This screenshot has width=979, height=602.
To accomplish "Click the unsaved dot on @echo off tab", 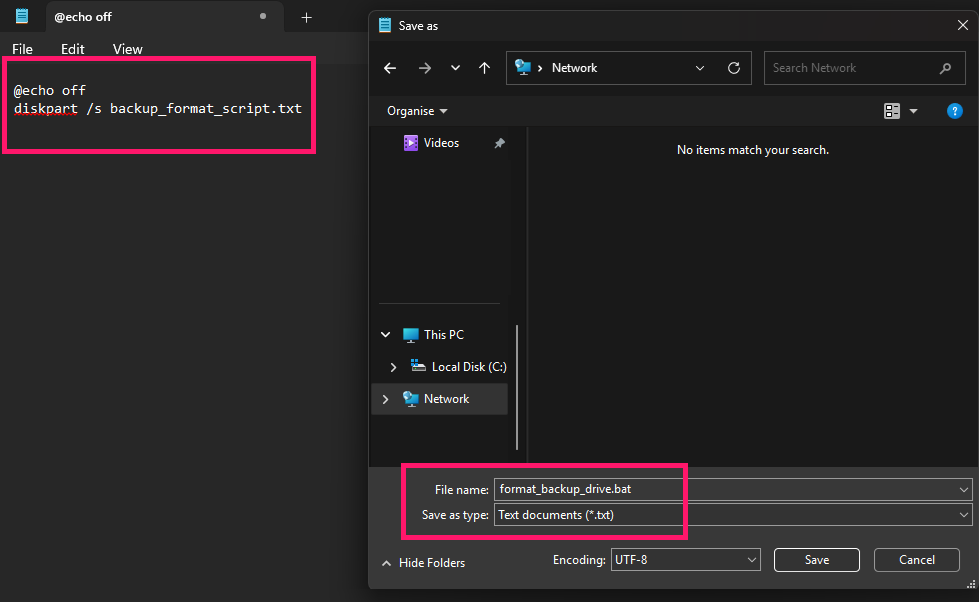I will pos(263,16).
